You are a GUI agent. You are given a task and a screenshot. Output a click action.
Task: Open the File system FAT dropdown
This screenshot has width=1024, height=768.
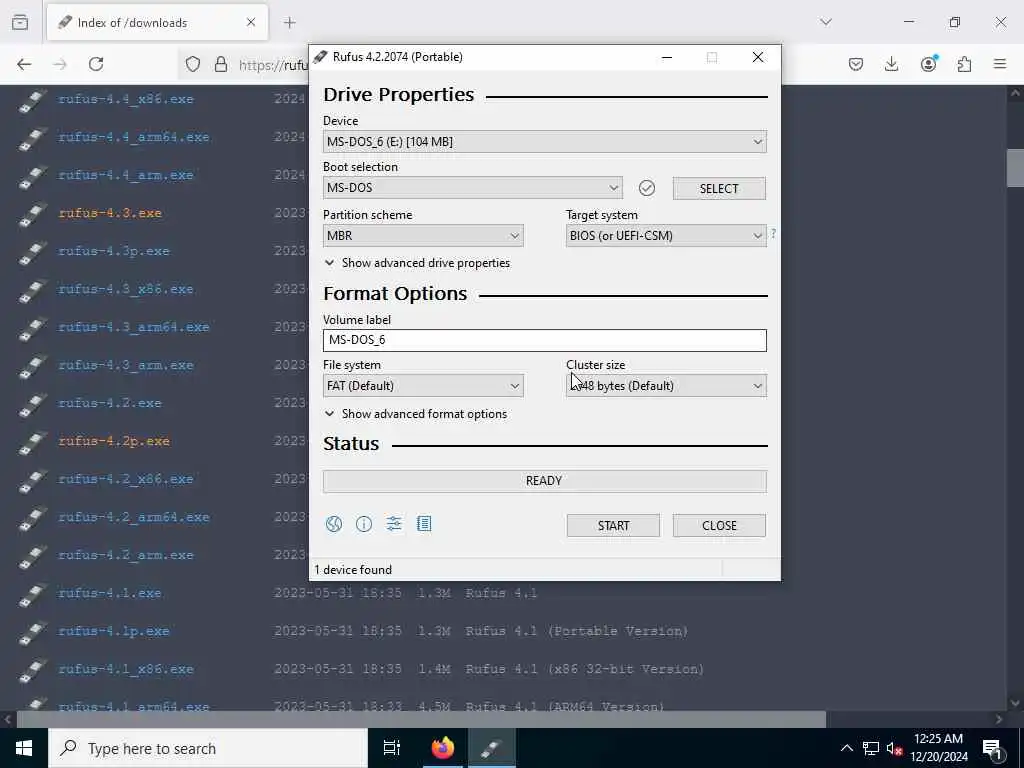[x=423, y=386]
